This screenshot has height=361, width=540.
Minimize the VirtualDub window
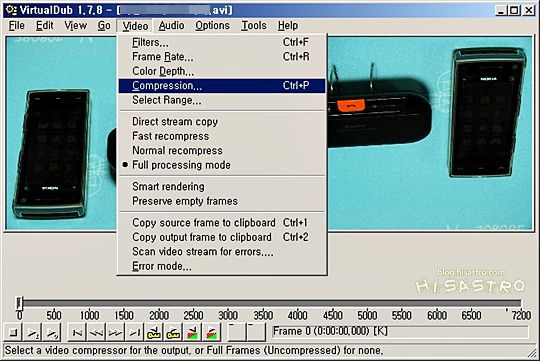click(x=501, y=10)
